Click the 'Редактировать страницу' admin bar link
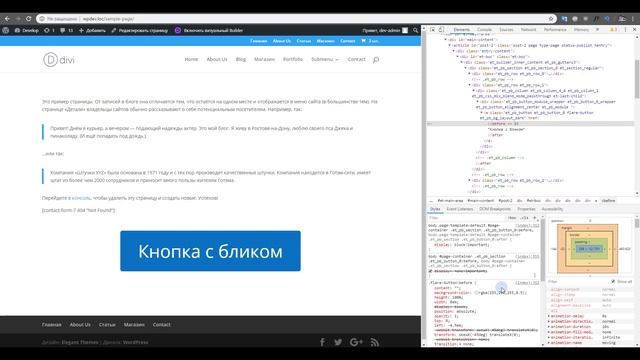Screen dimensions: 640x360 click(140, 30)
